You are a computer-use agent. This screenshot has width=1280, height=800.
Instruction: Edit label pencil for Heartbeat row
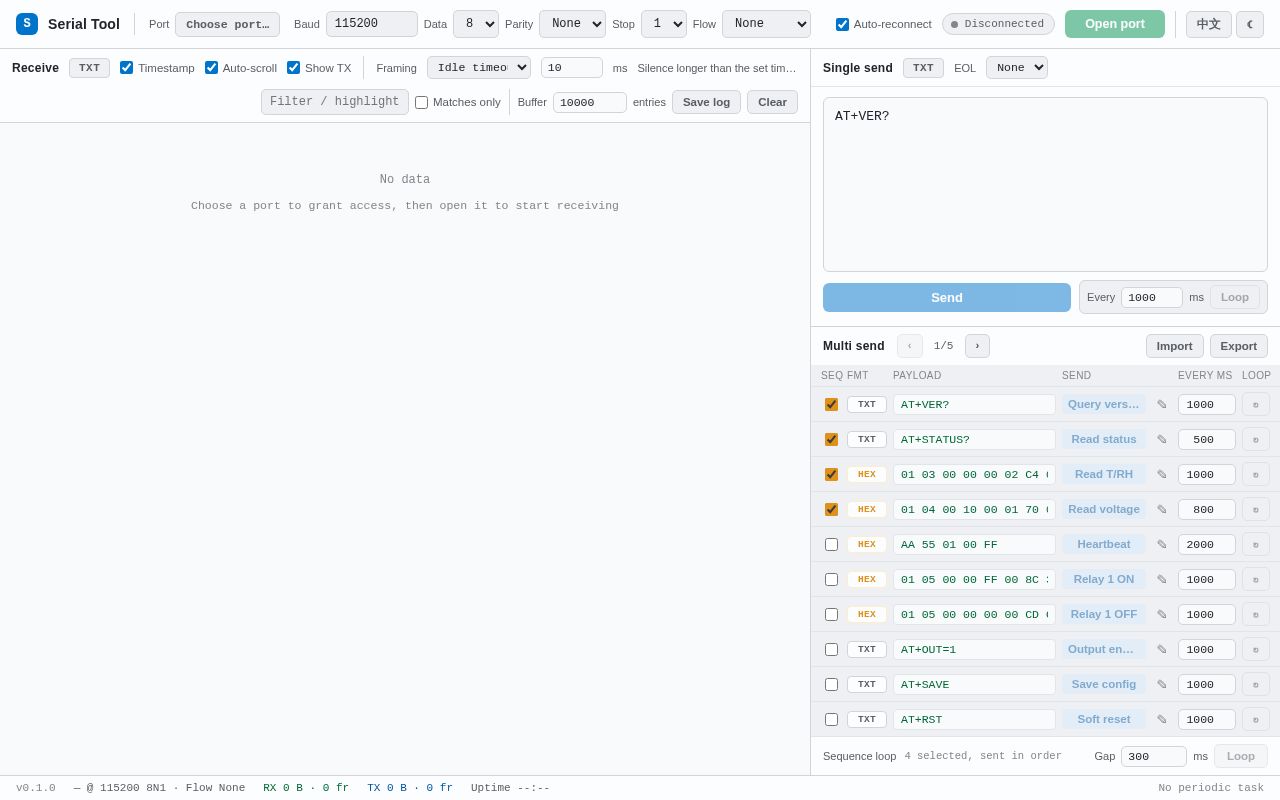pos(1162,544)
